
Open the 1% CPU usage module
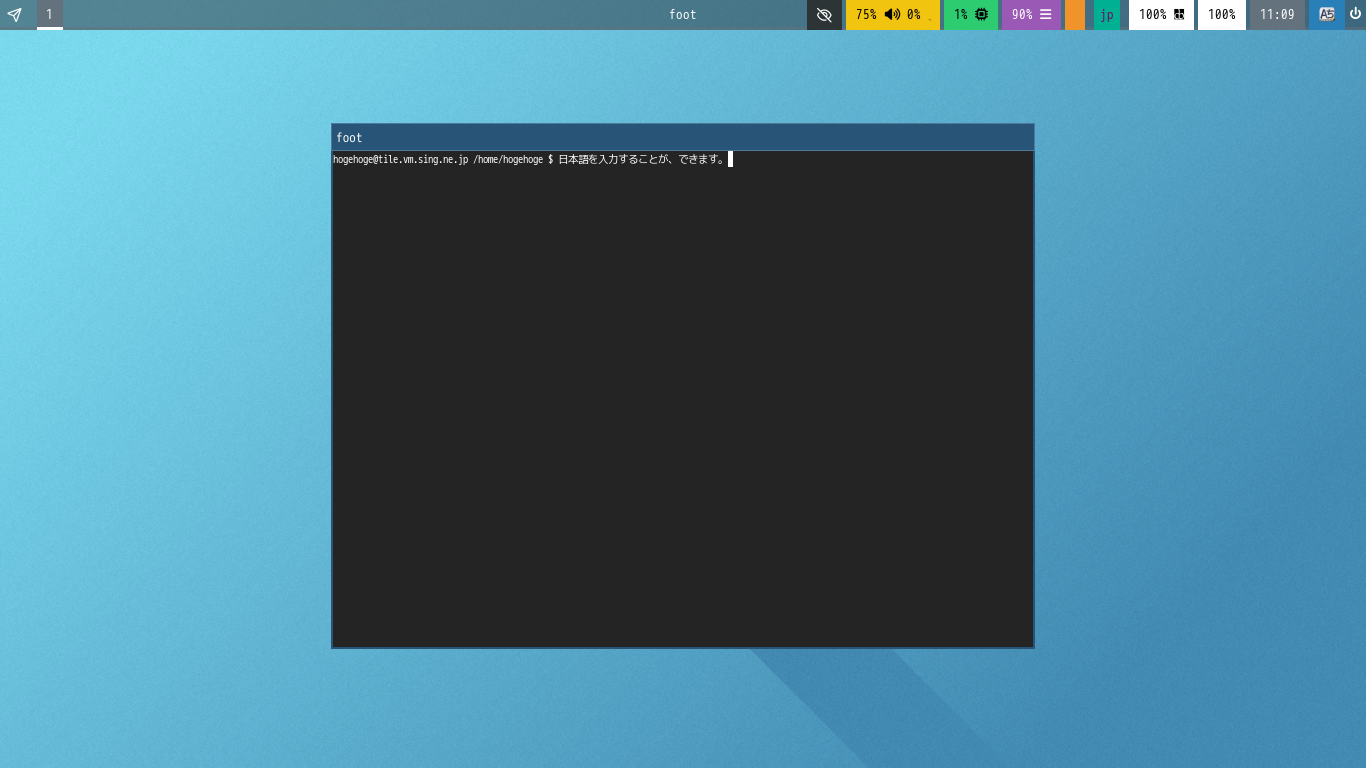point(971,15)
